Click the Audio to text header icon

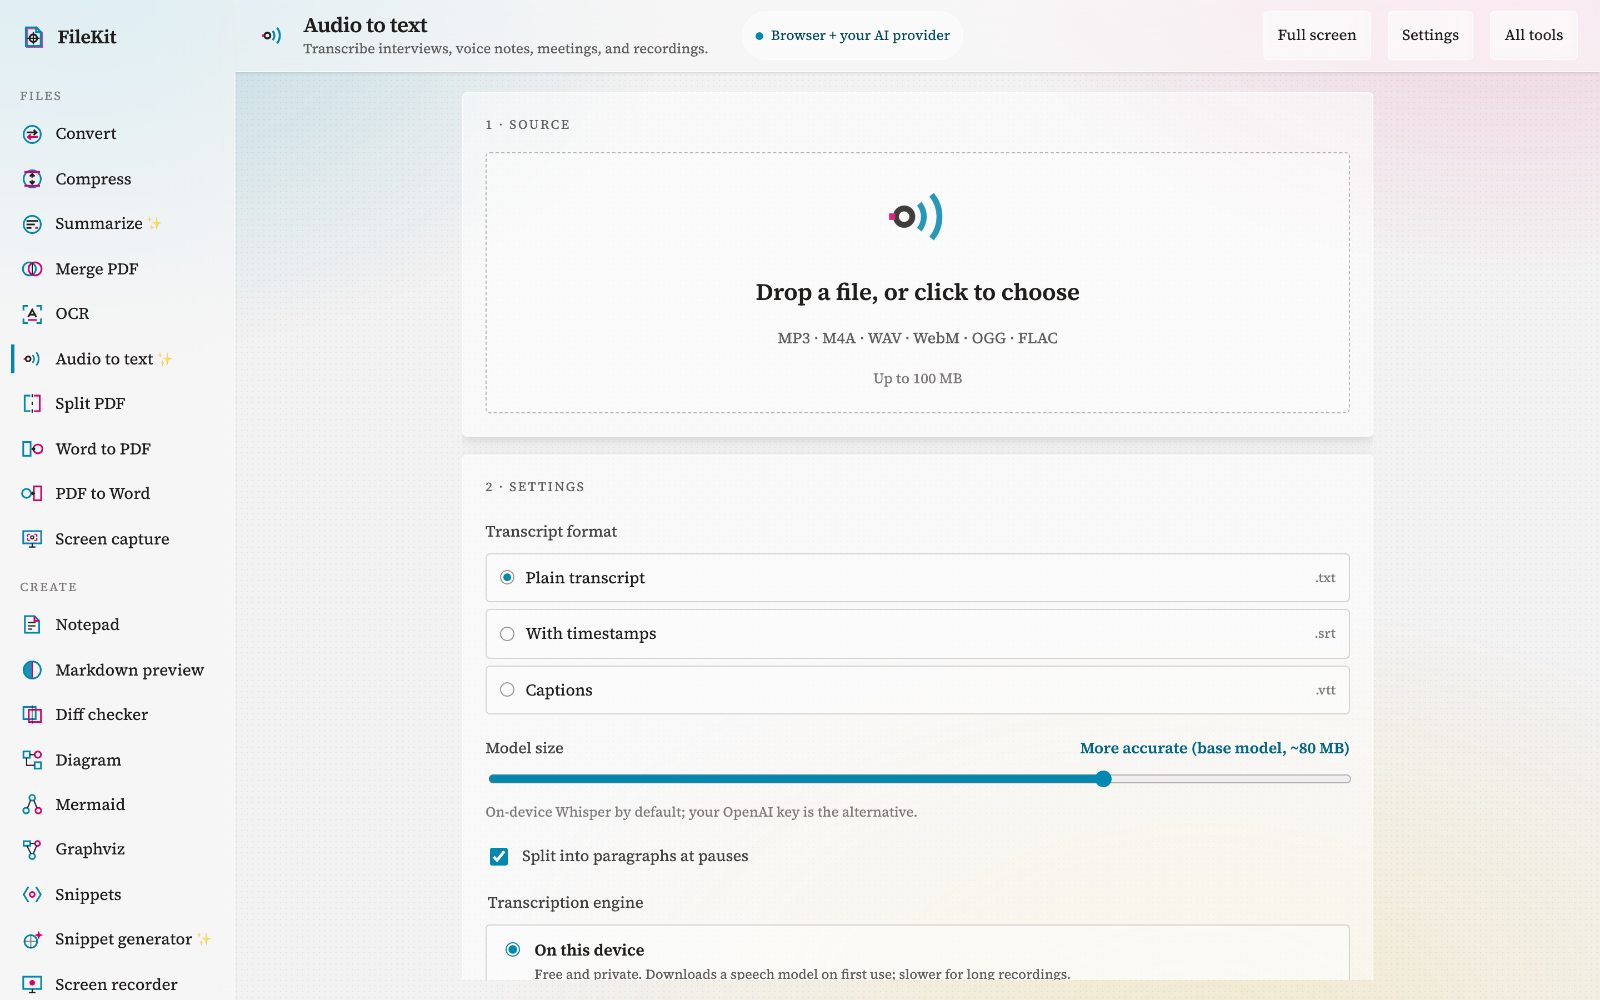click(x=271, y=36)
